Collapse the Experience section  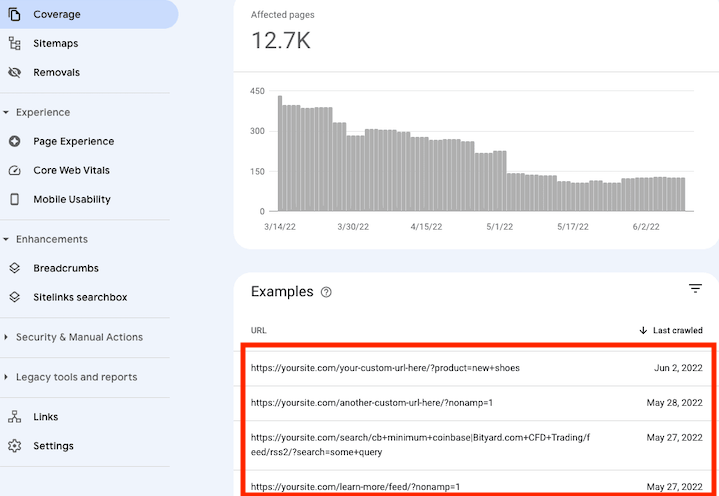click(6, 112)
